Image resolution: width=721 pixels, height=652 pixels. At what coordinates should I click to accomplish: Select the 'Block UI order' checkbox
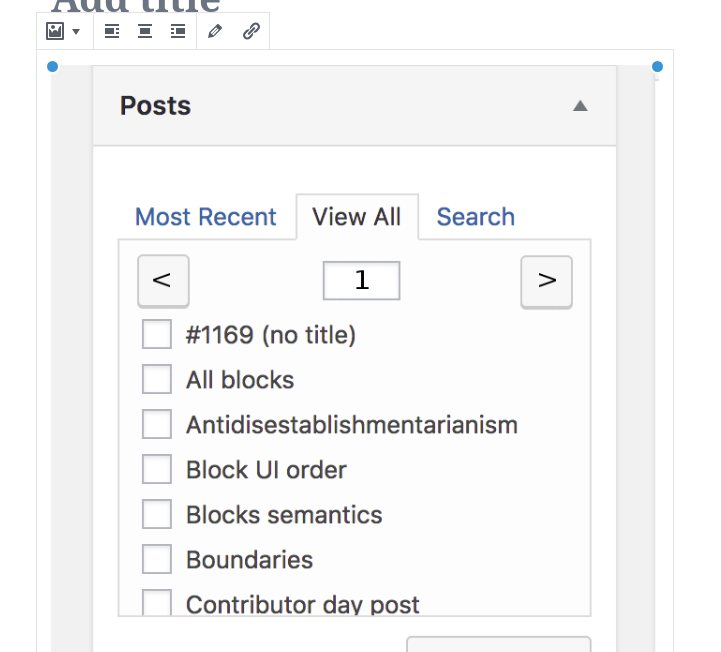(157, 470)
